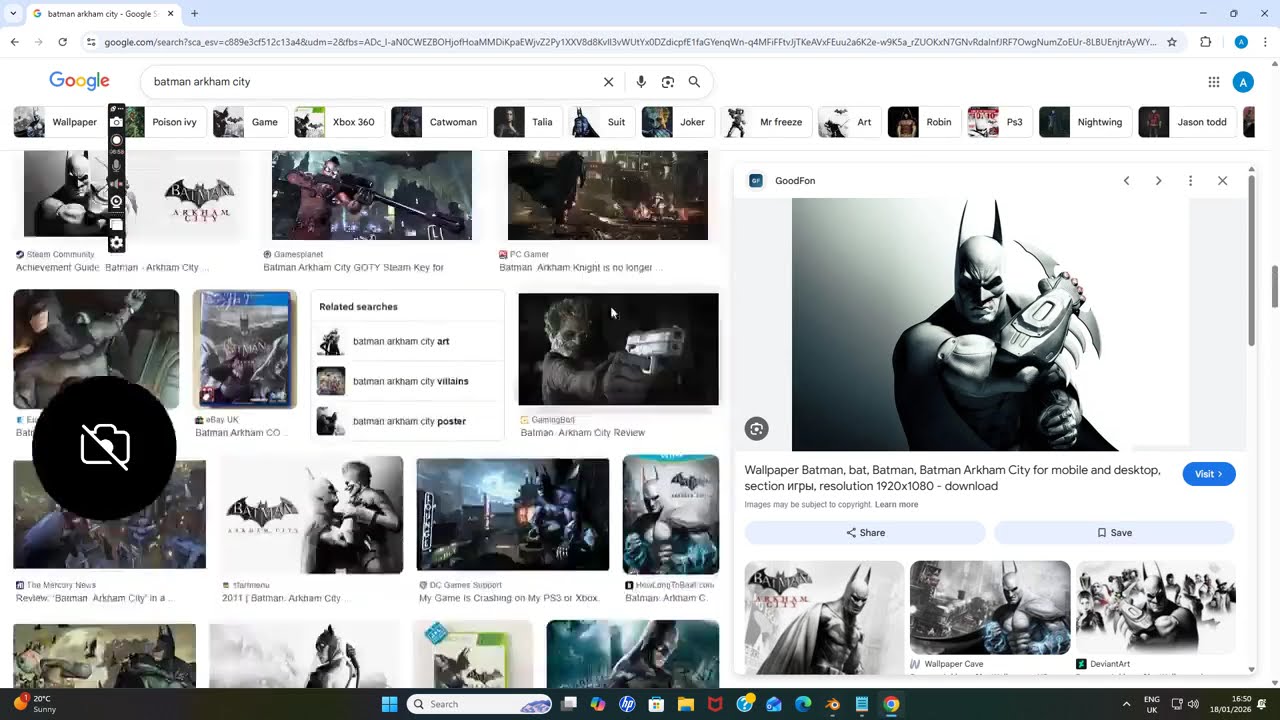1280x720 pixels.
Task: Show next image in preview panel
Action: point(1158,181)
